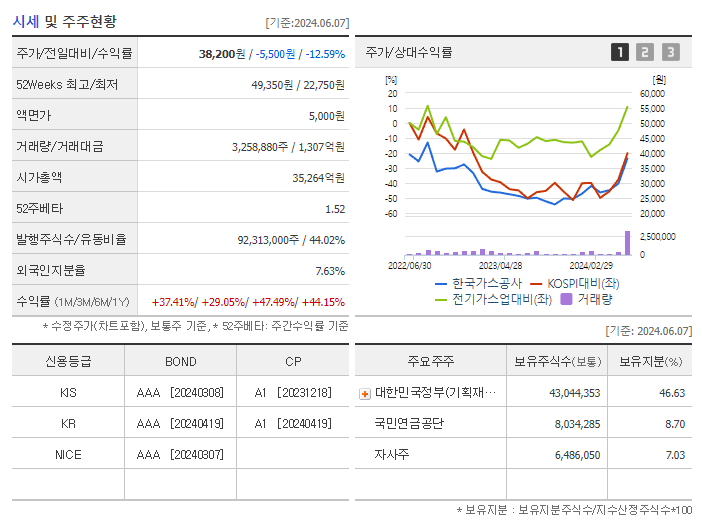The width and height of the screenshot is (702, 525).
Task: Select the daily change -5,500원
Action: coord(275,54)
